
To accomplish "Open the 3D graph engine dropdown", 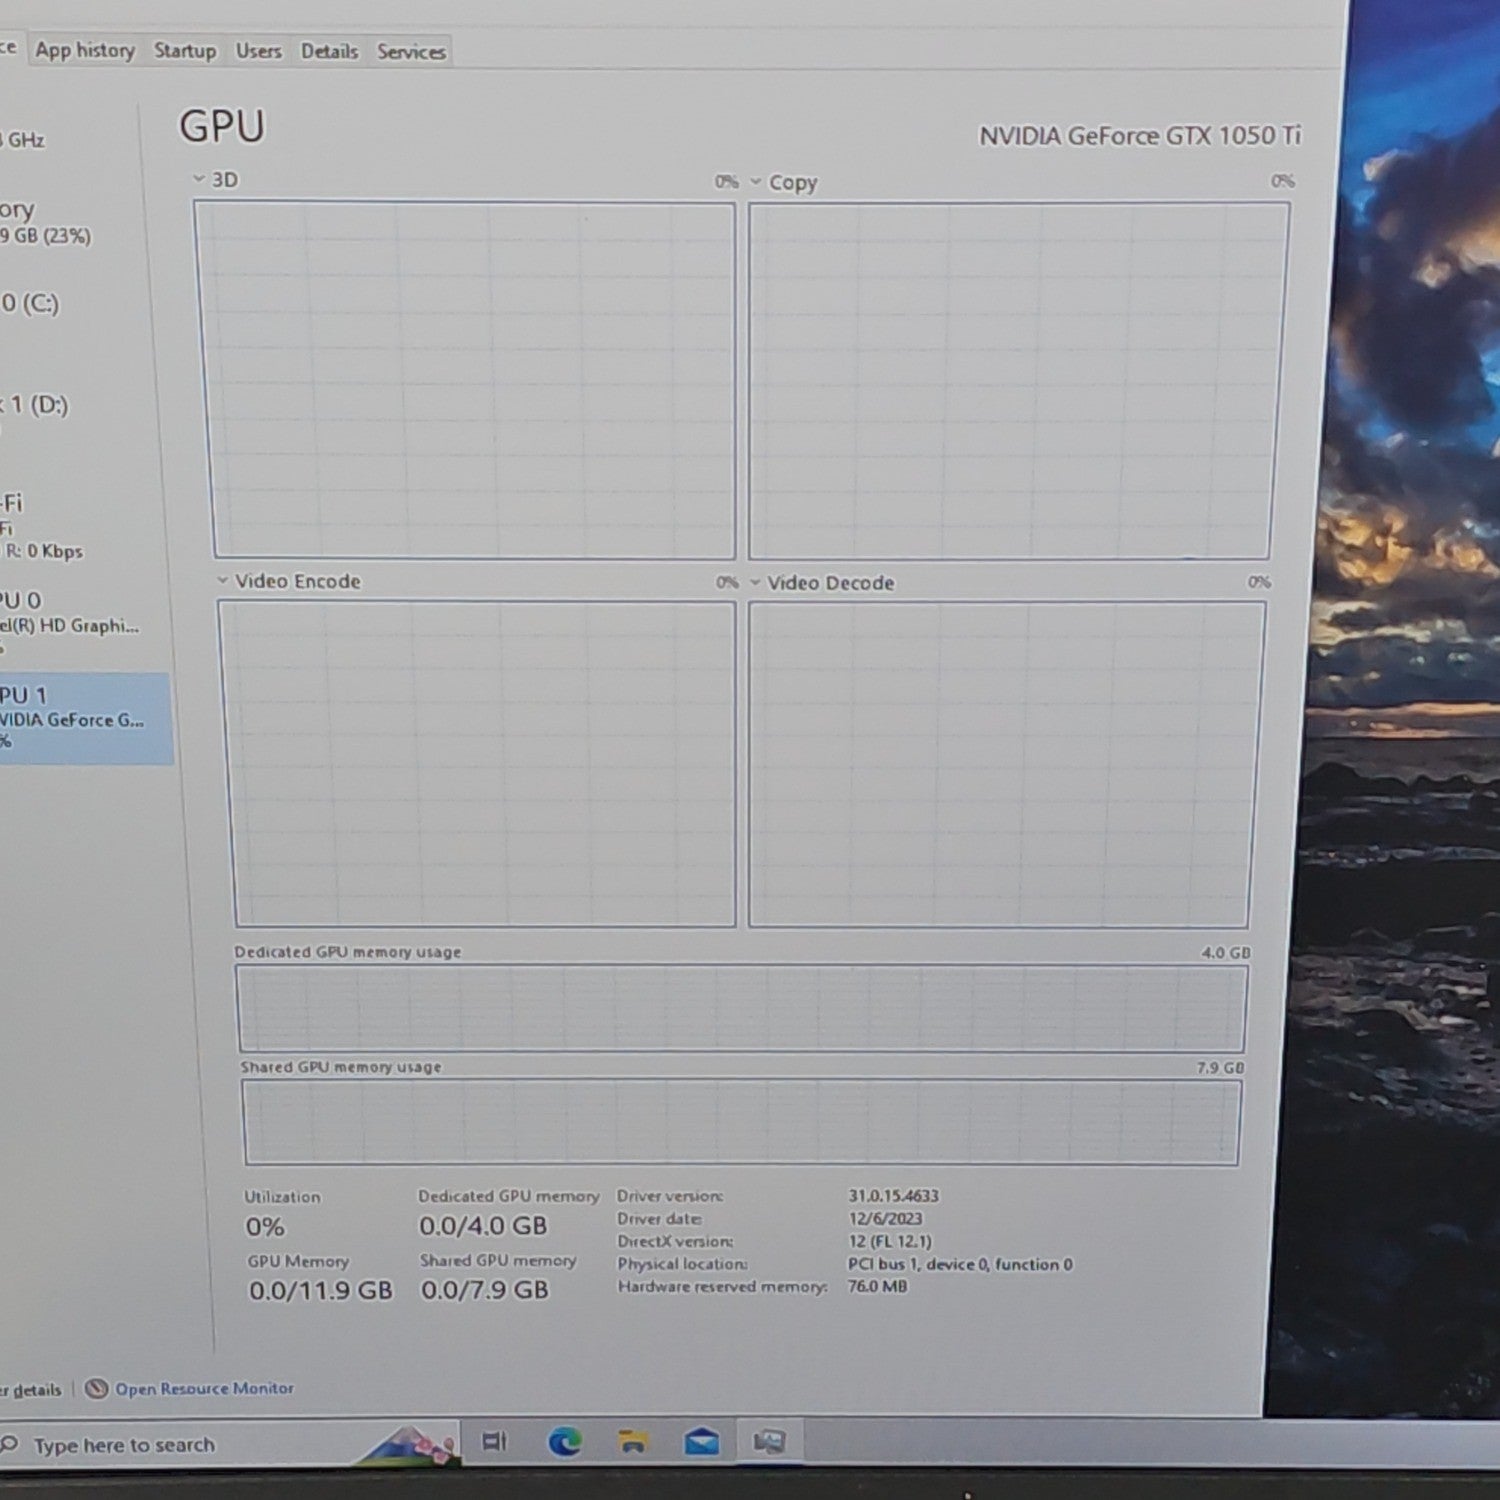I will (199, 179).
